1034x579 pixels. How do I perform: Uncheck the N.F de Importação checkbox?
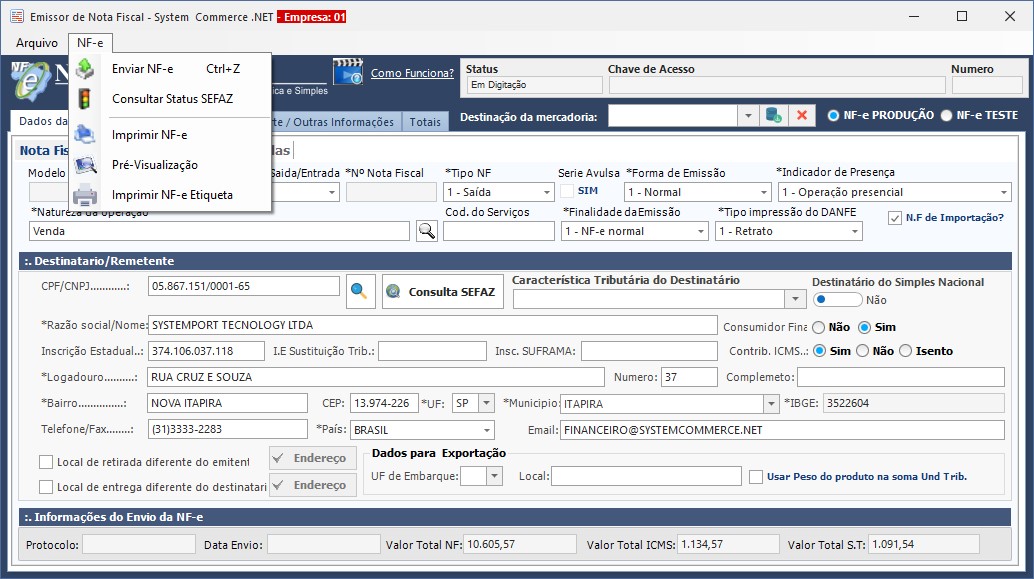point(895,218)
